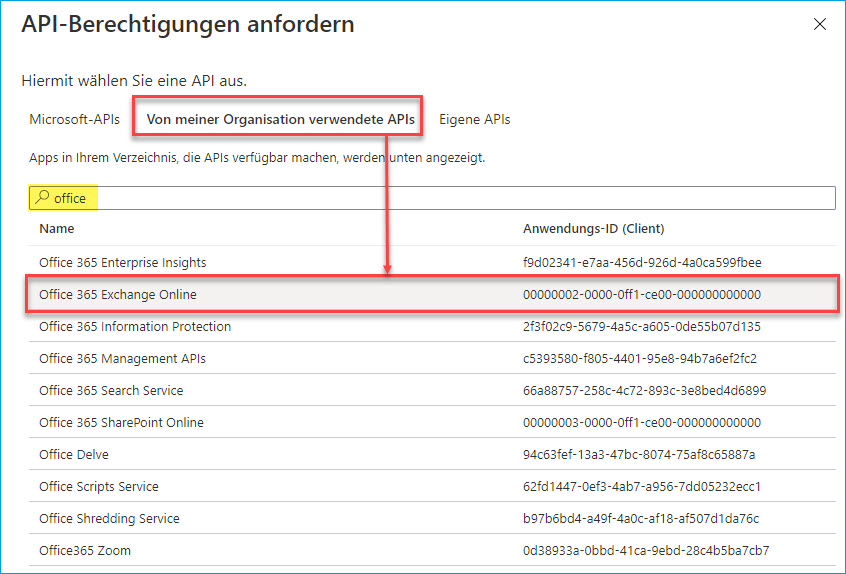The image size is (846, 574).
Task: Click ID 2f3f02c9-5679-4a5c-a605-0de55b07d135
Action: pos(642,326)
